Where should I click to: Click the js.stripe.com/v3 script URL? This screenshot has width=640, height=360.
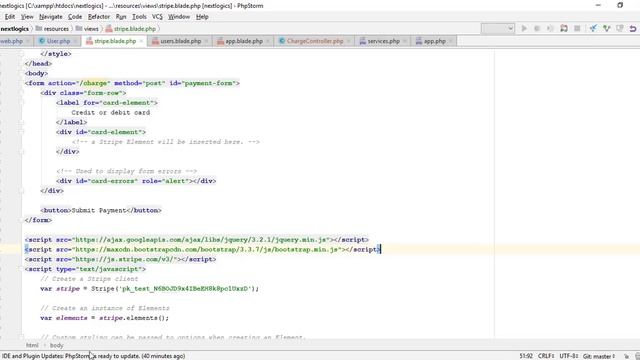[124, 259]
